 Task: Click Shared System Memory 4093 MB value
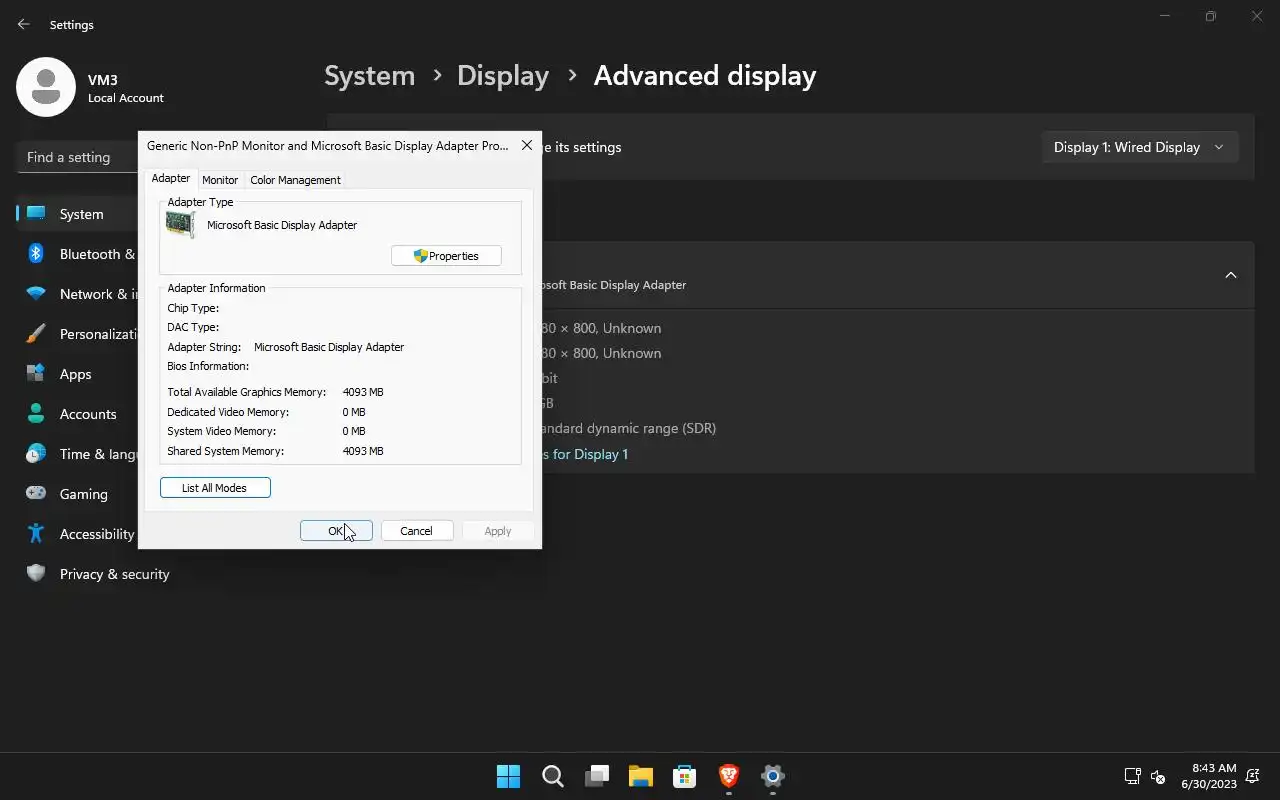pos(363,451)
